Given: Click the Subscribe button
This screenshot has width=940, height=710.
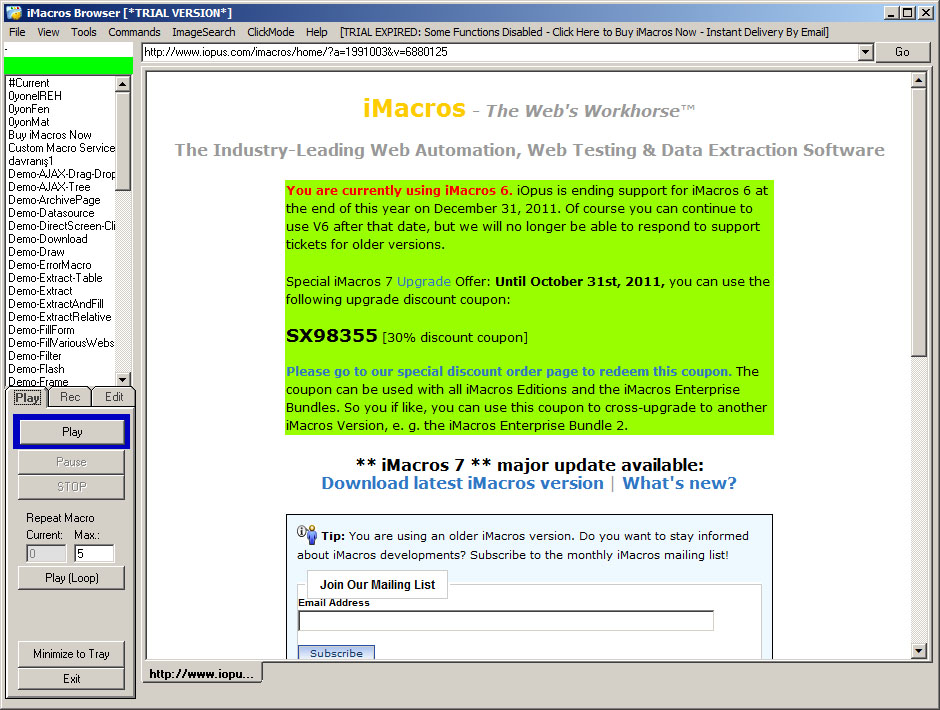Looking at the screenshot, I should (336, 652).
